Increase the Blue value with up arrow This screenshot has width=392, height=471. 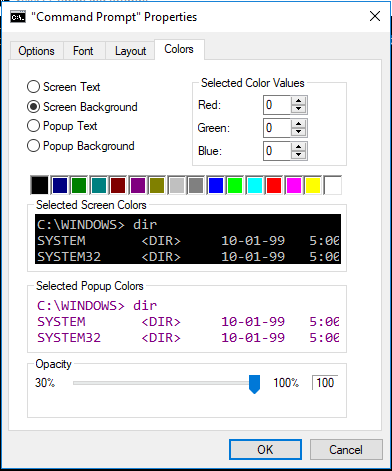click(x=298, y=147)
